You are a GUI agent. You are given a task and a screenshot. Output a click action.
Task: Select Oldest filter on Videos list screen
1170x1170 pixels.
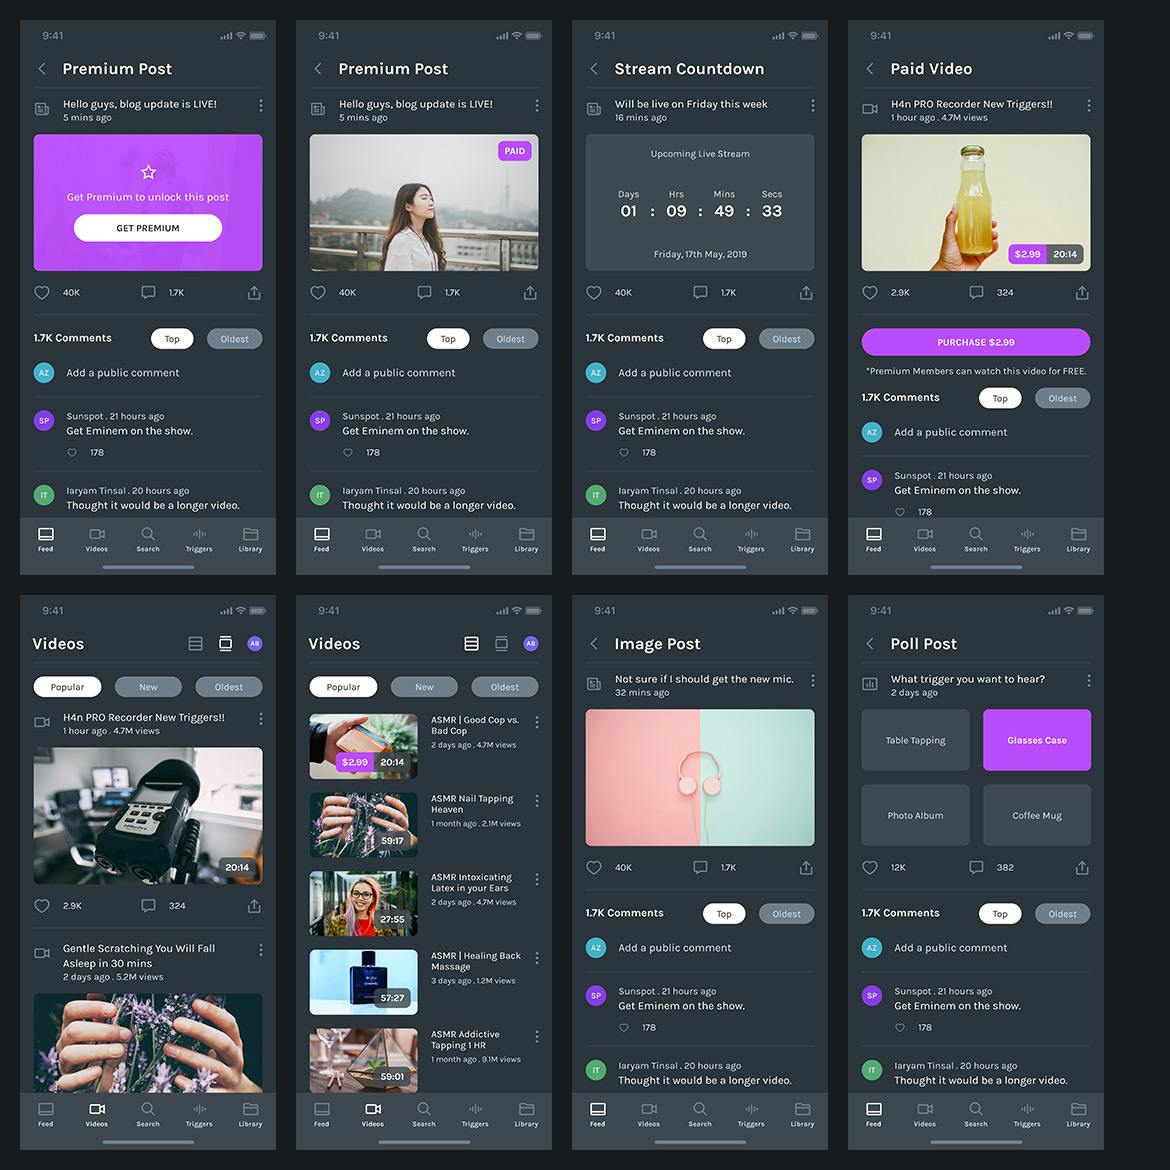pos(504,686)
